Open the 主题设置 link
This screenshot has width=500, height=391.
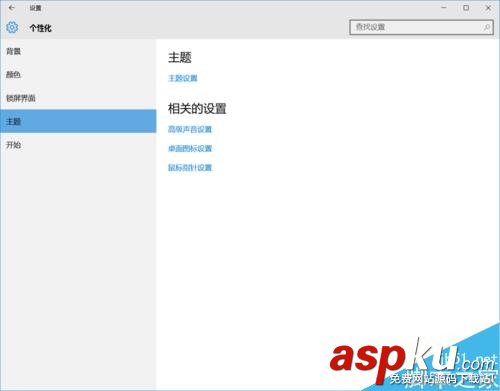coord(183,78)
